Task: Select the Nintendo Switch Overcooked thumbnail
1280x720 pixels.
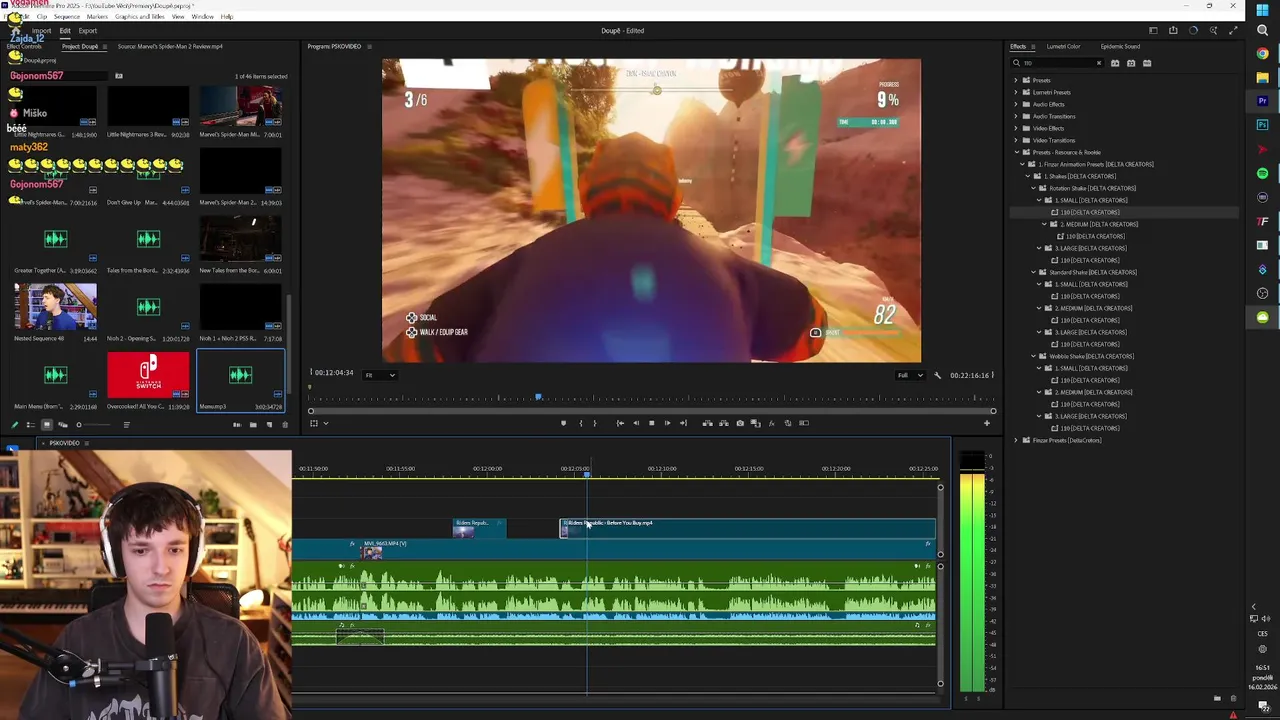Action: (148, 375)
